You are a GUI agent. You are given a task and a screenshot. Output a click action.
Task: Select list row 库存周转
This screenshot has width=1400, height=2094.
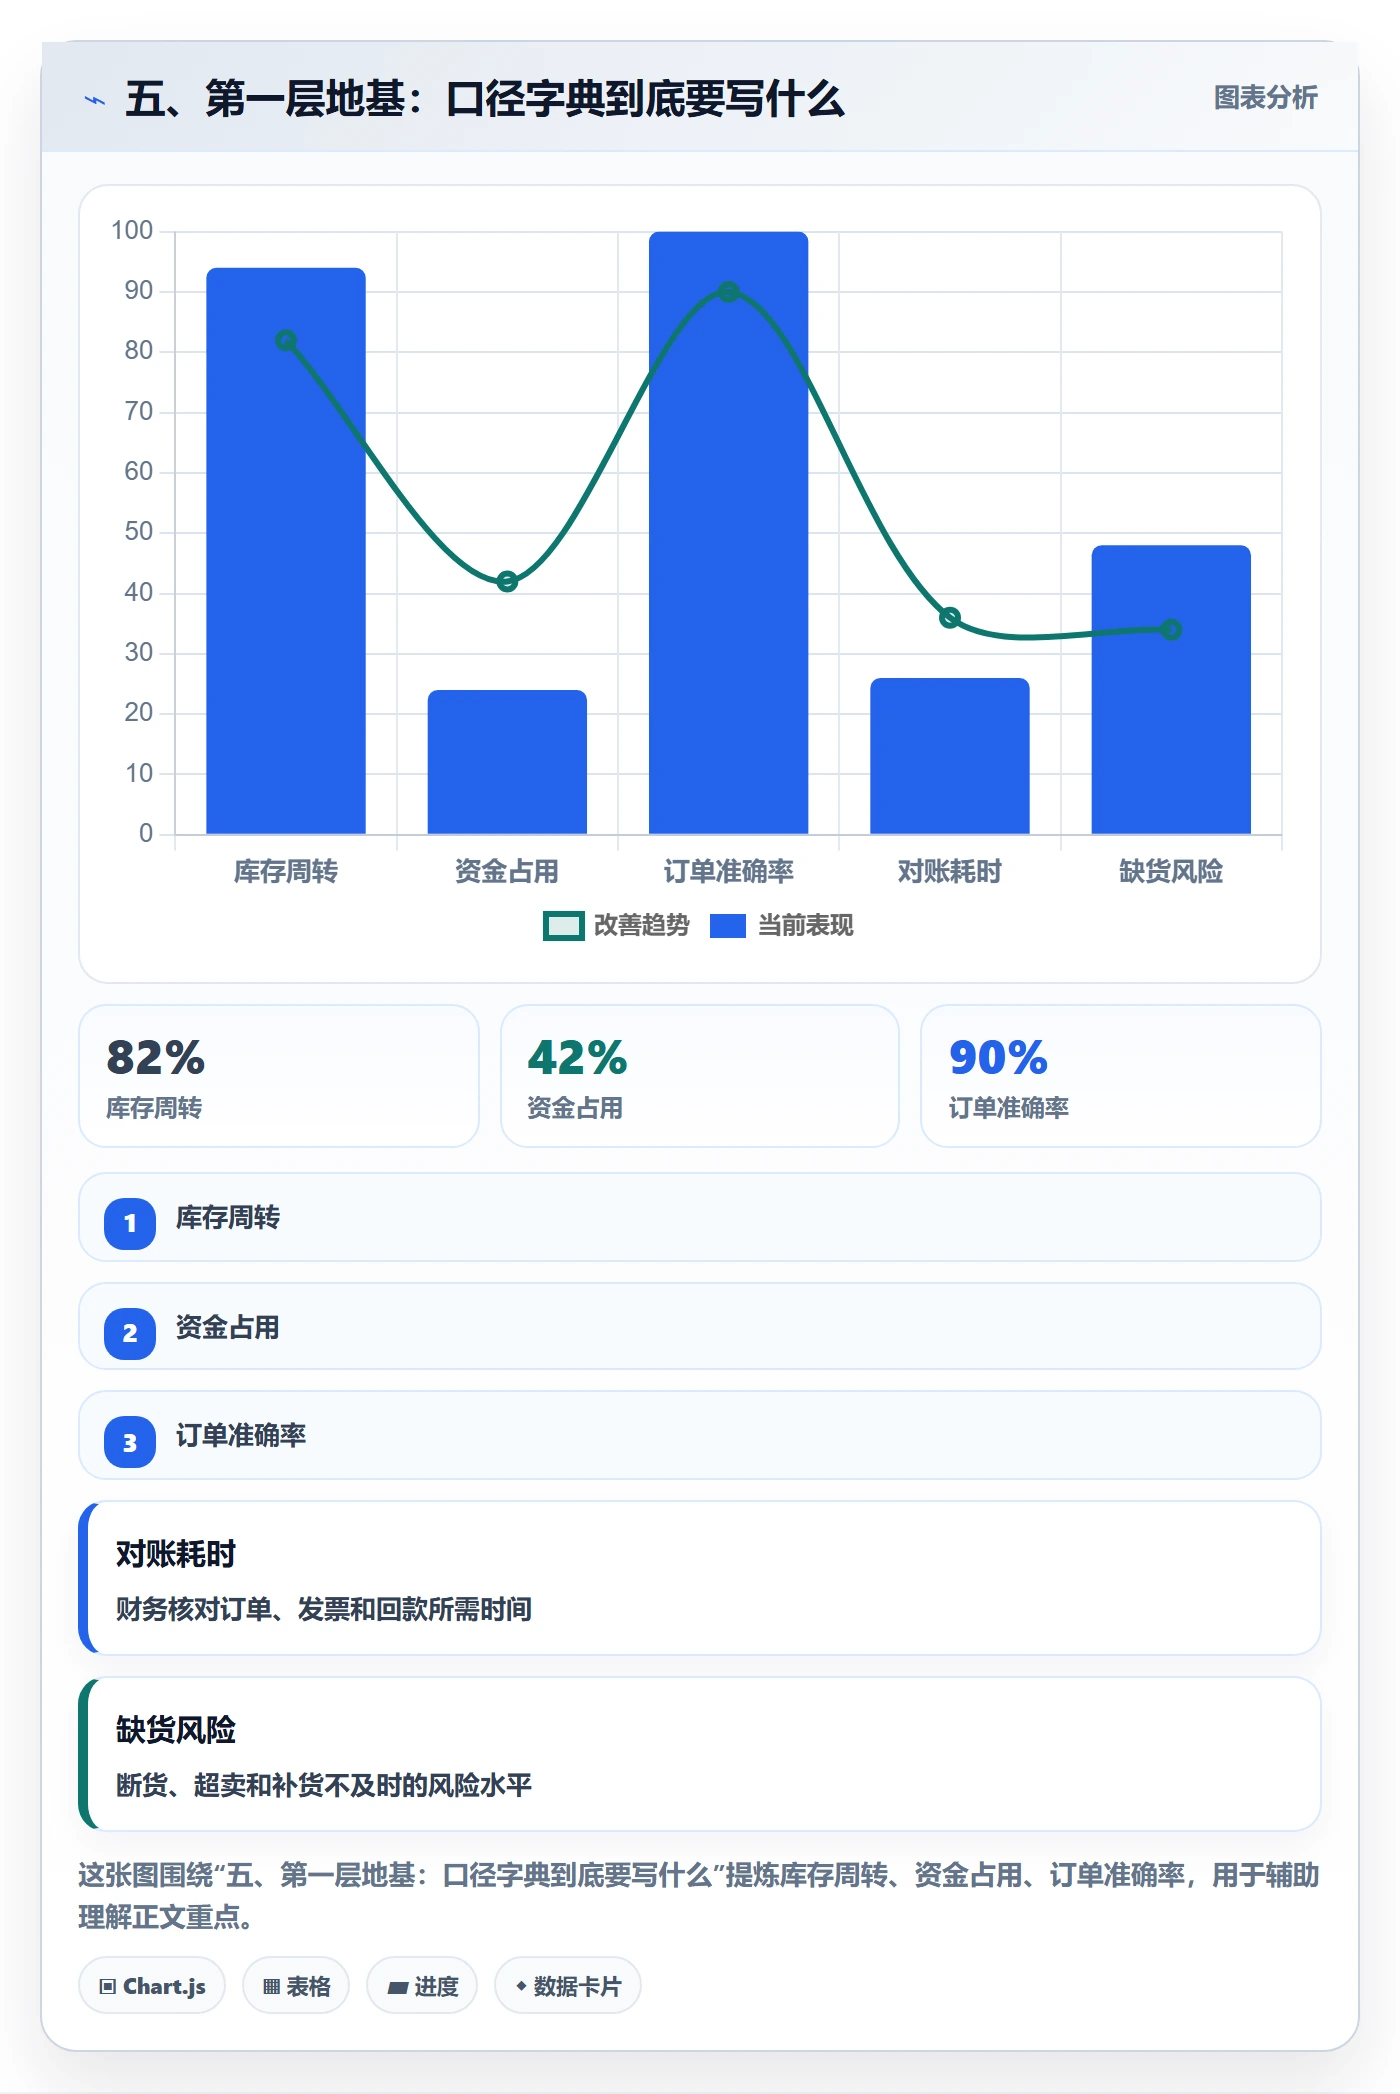point(700,1217)
